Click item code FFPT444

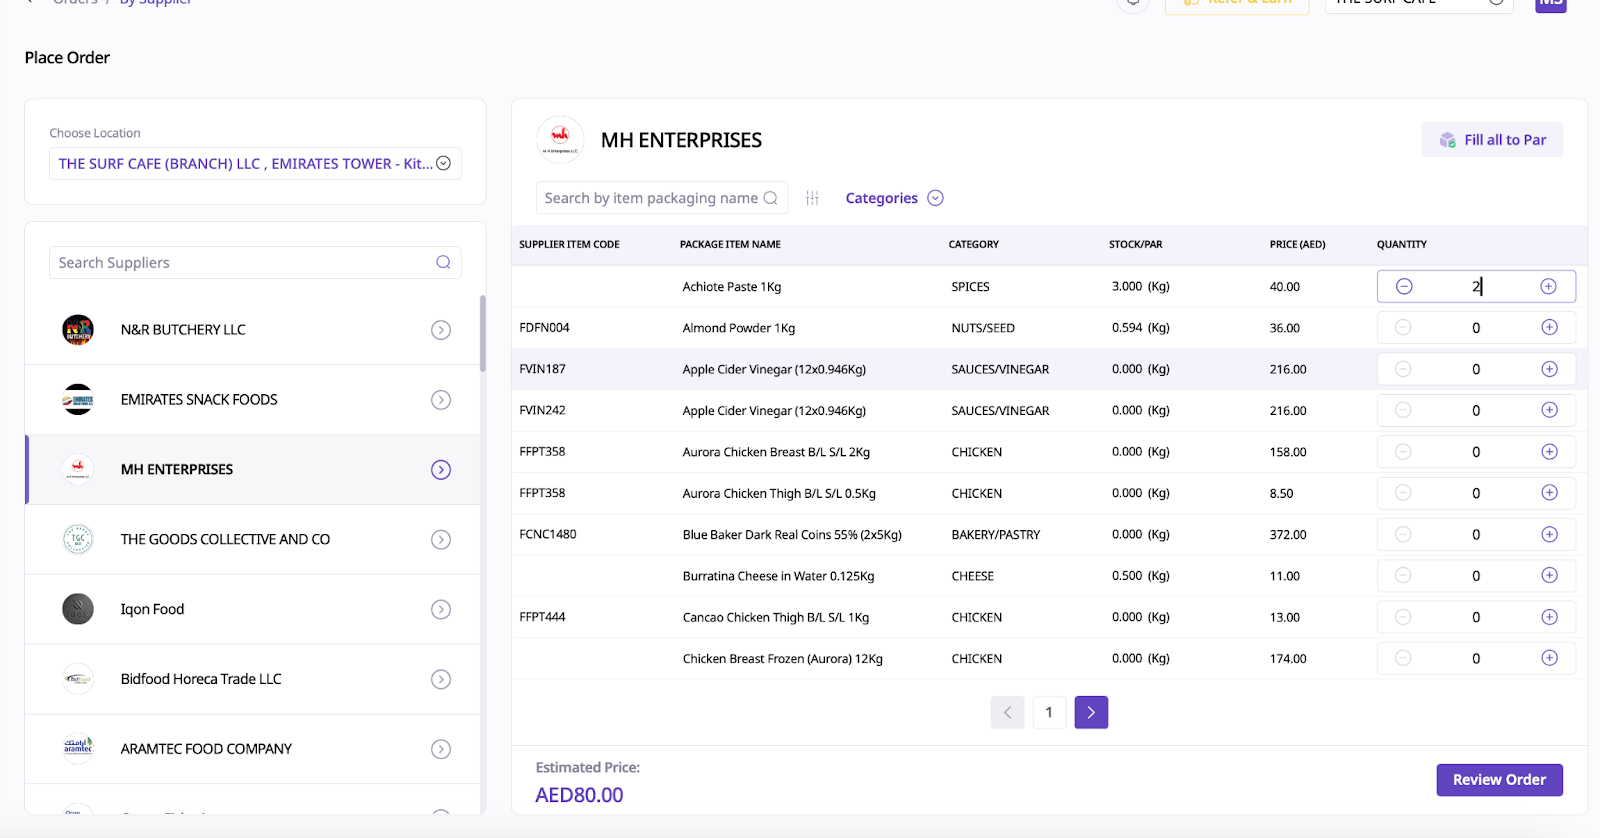pyautogui.click(x=542, y=617)
